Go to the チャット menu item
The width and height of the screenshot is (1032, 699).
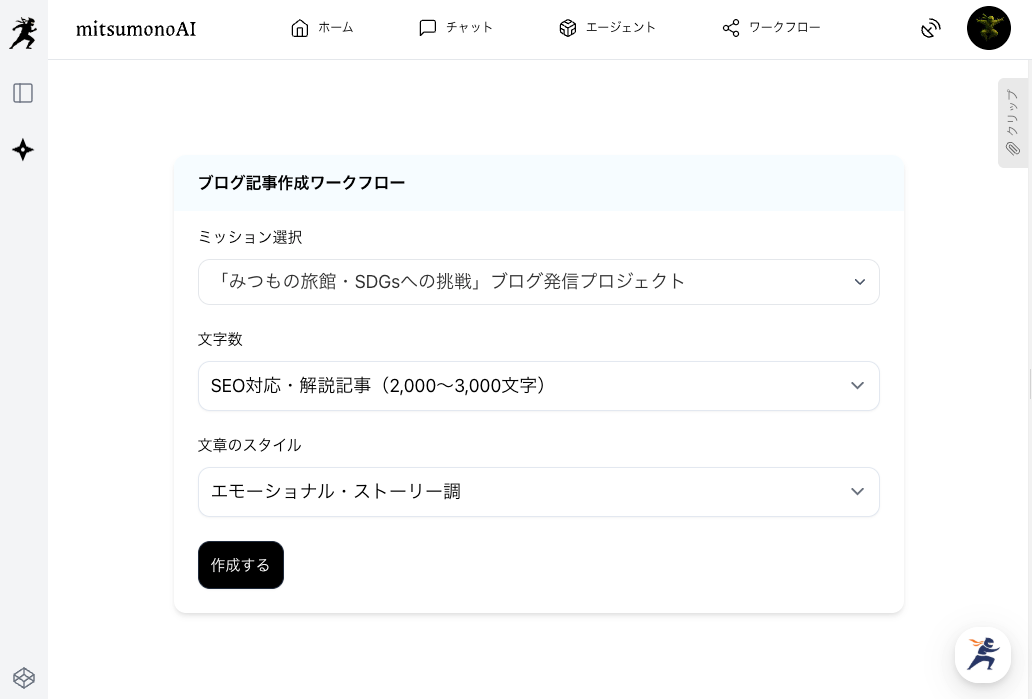469,28
